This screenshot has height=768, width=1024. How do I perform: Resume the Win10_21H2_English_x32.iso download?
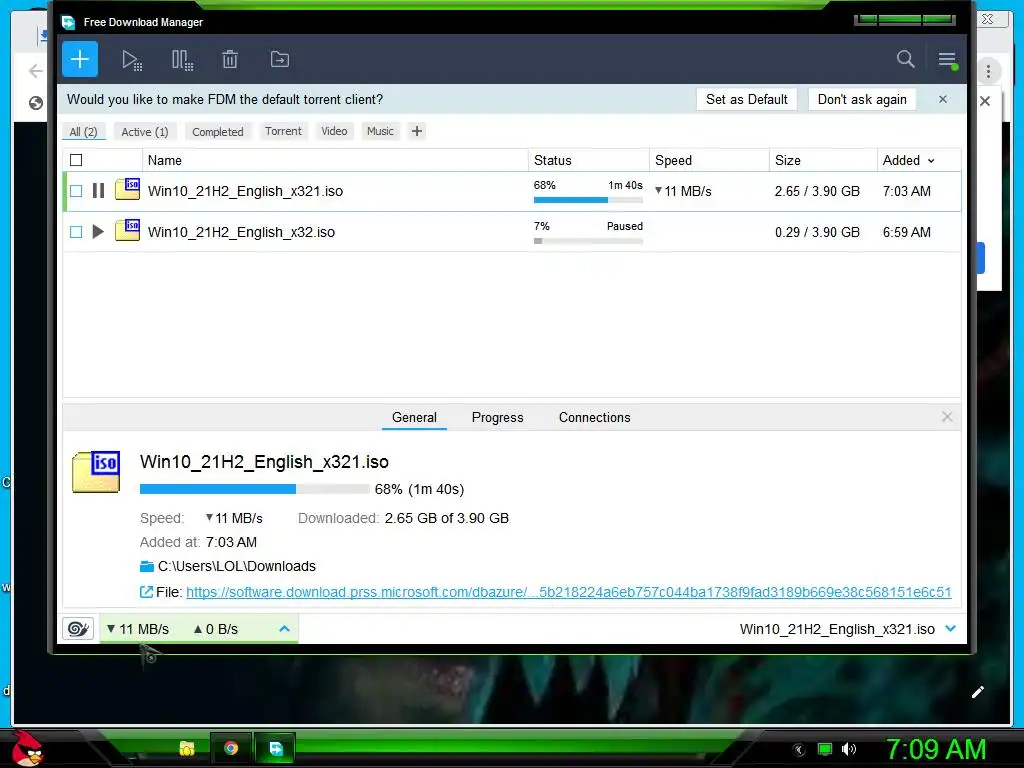pyautogui.click(x=98, y=231)
